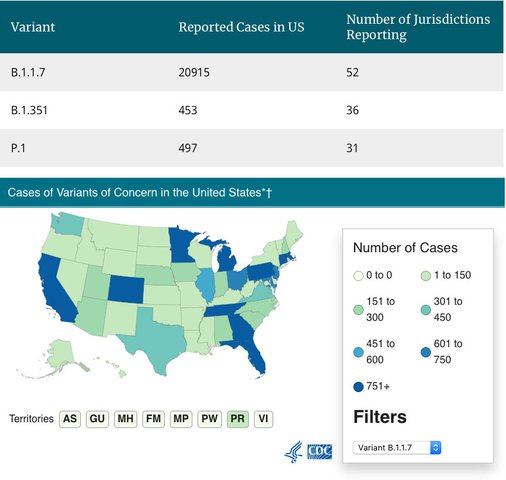Click the 31 jurisdictions value
This screenshot has width=506, height=480.
[352, 148]
